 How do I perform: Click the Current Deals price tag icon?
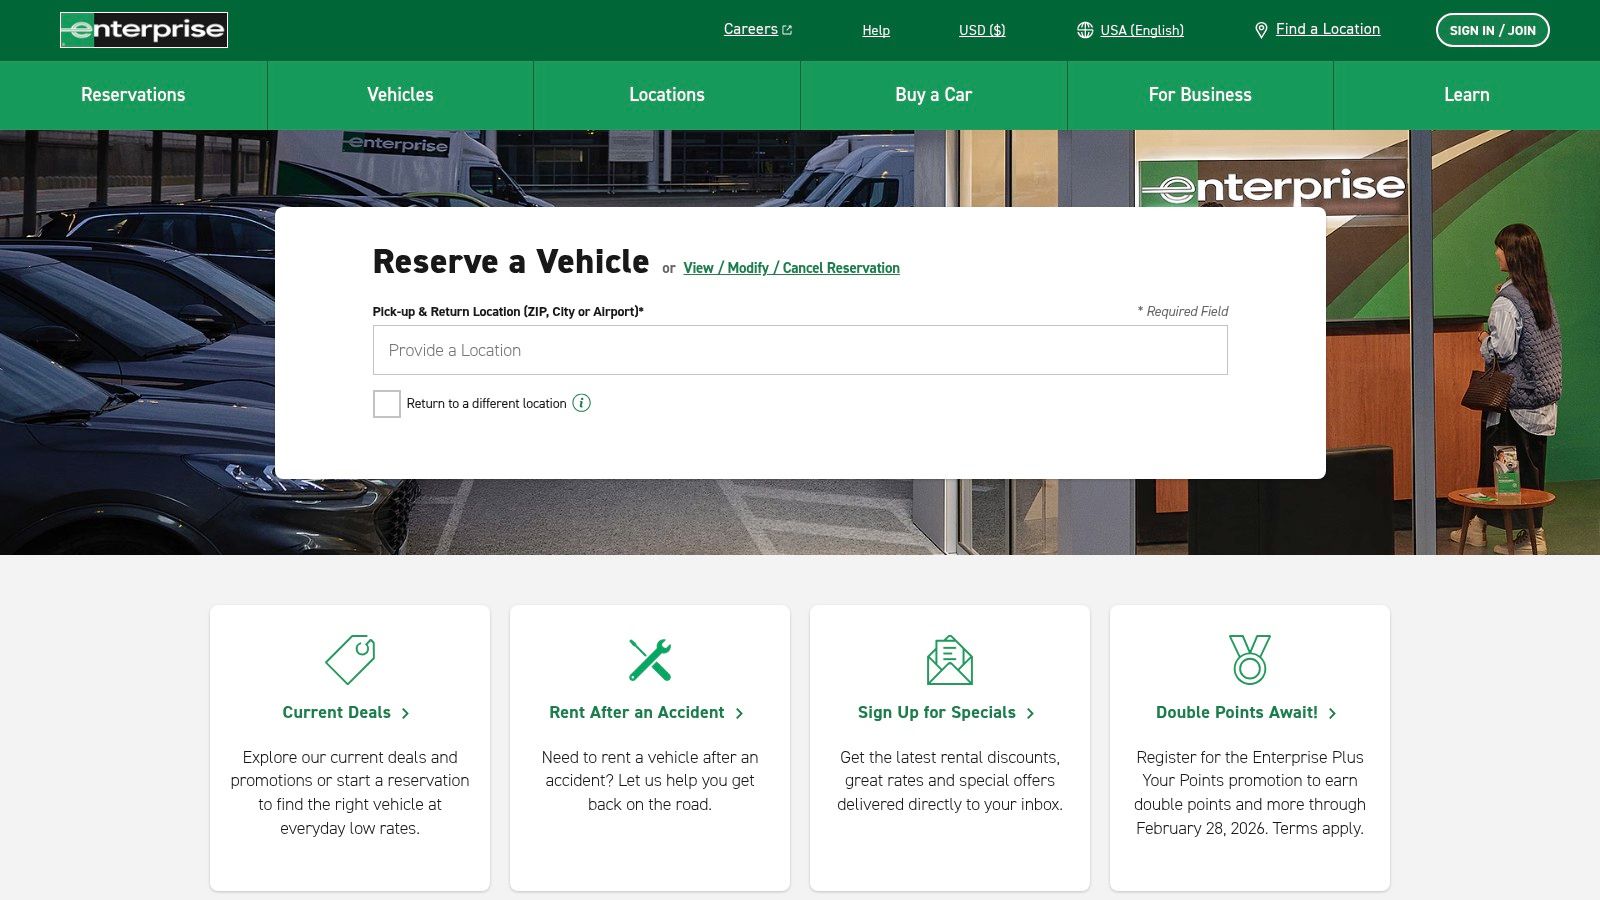[x=349, y=659]
